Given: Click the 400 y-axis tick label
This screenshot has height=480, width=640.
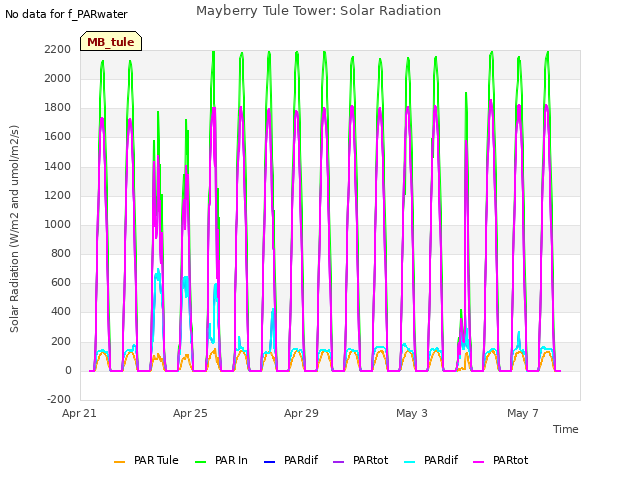Looking at the screenshot, I should tap(61, 311).
